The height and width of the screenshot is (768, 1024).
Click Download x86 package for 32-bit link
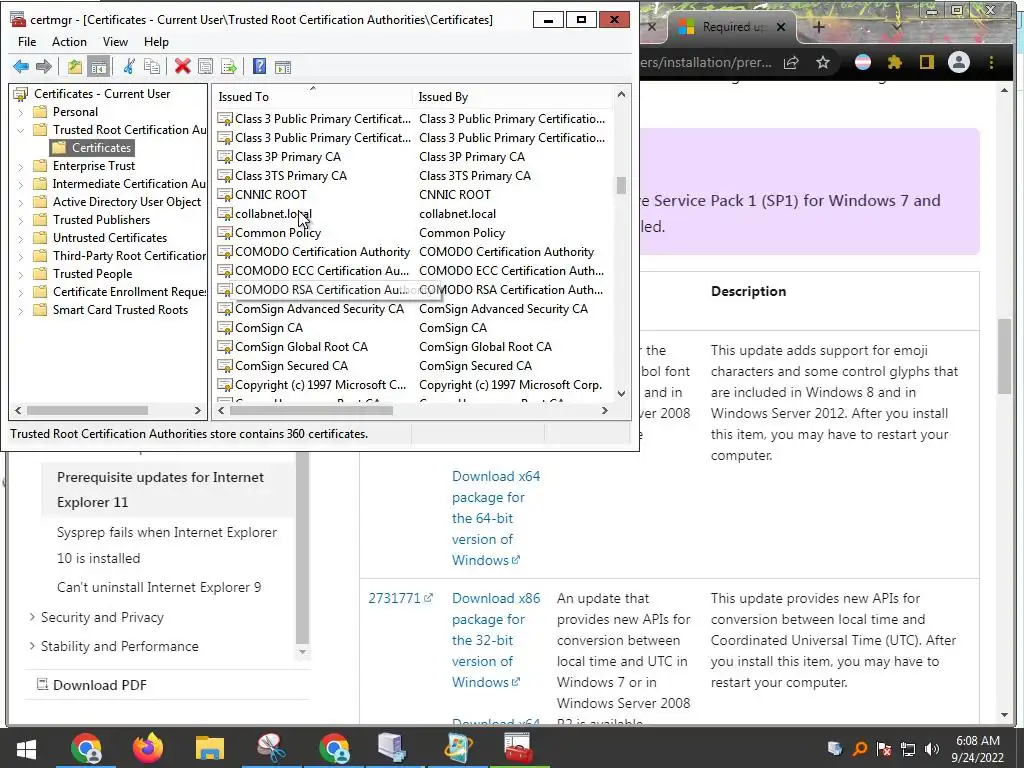[496, 640]
